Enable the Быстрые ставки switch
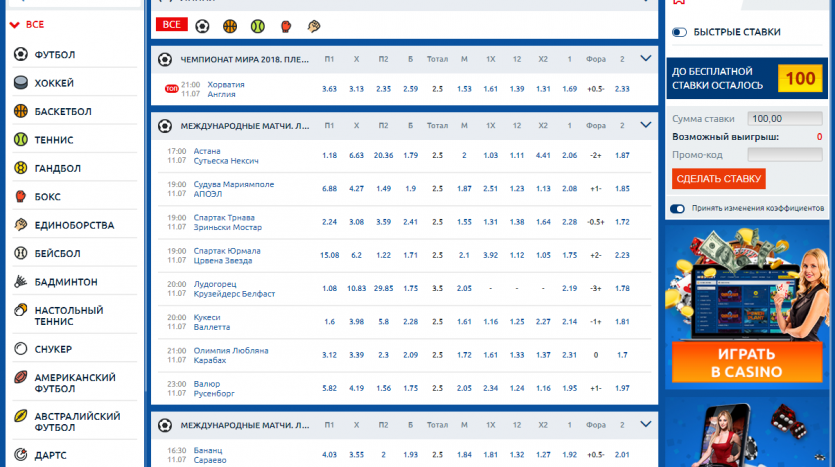 (x=680, y=32)
